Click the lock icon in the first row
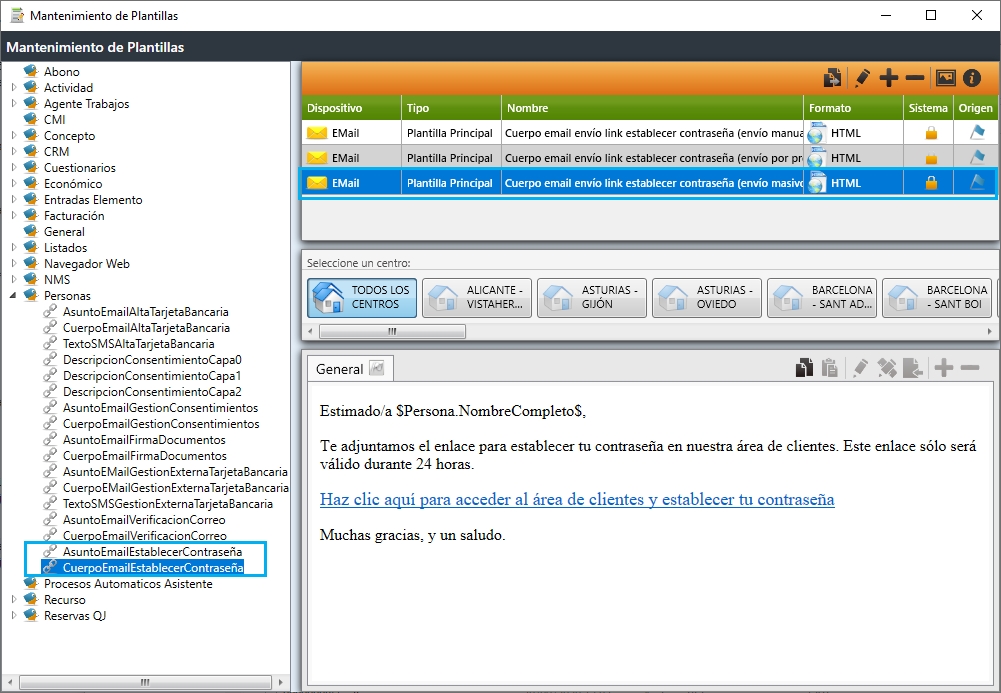The width and height of the screenshot is (1001, 693). (931, 133)
